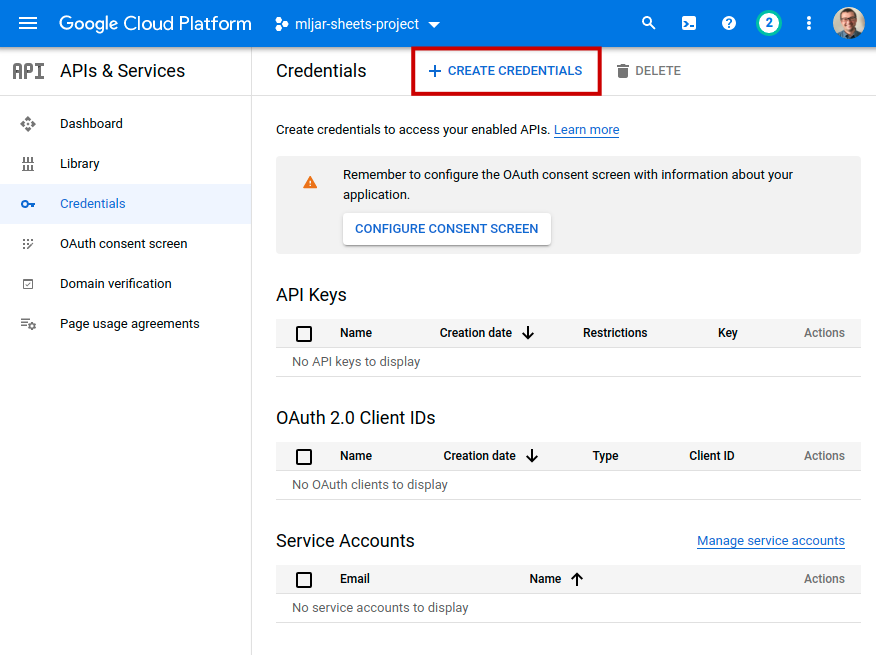The width and height of the screenshot is (876, 655).
Task: Open the three-dot settings menu
Action: pyautogui.click(x=809, y=23)
